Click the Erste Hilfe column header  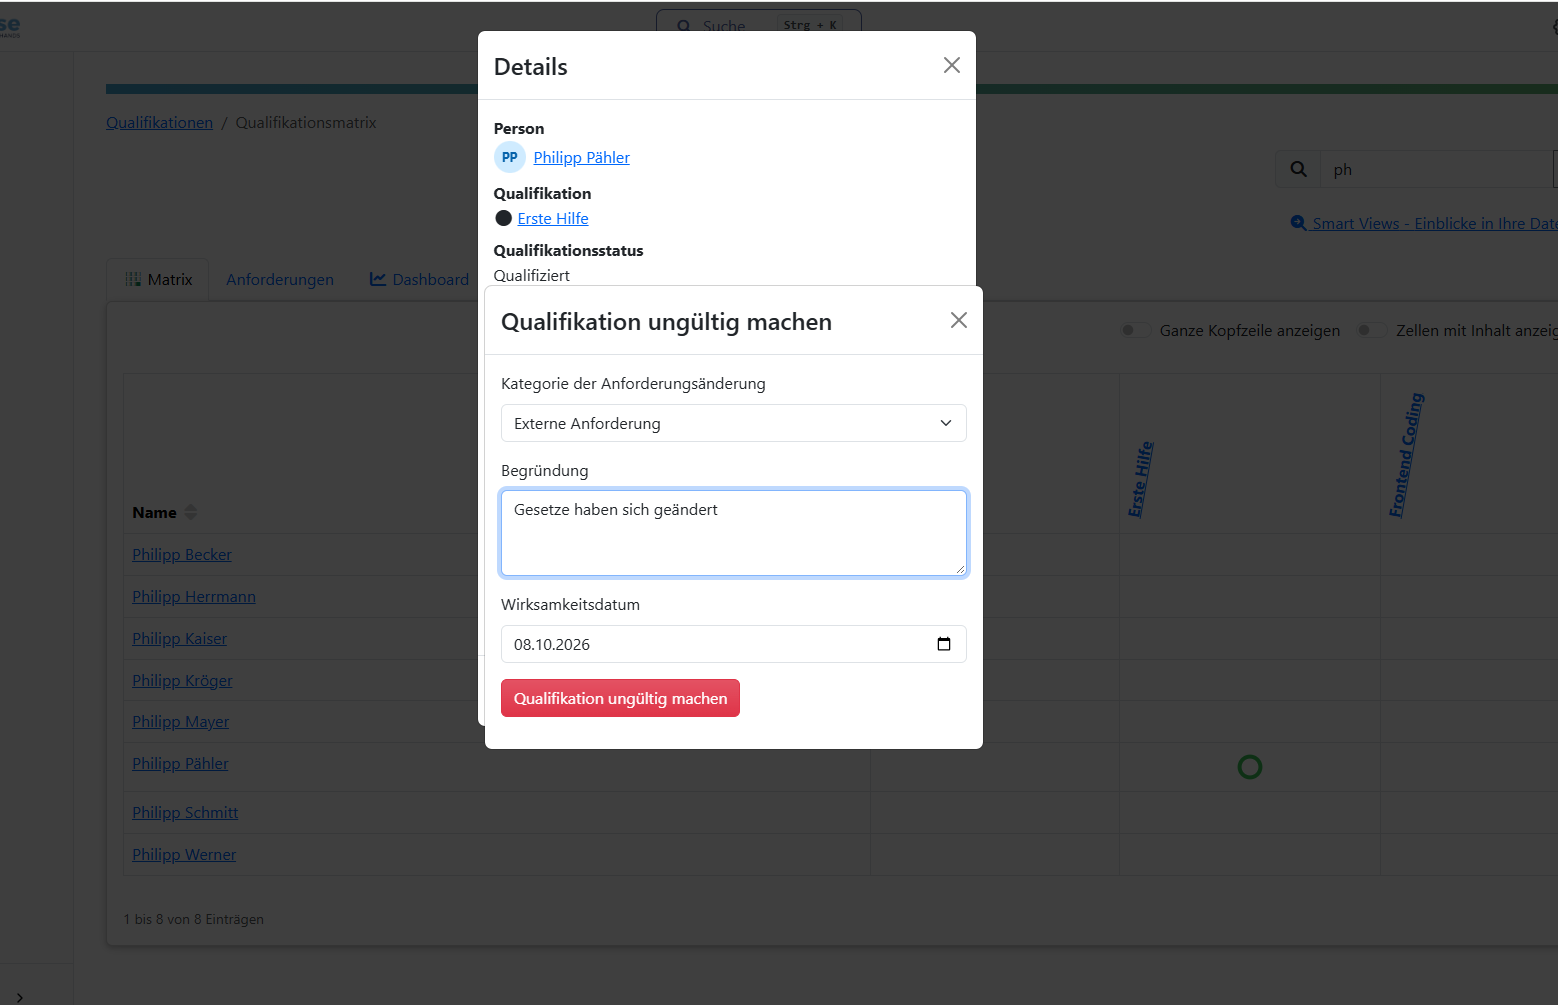[x=1141, y=479]
